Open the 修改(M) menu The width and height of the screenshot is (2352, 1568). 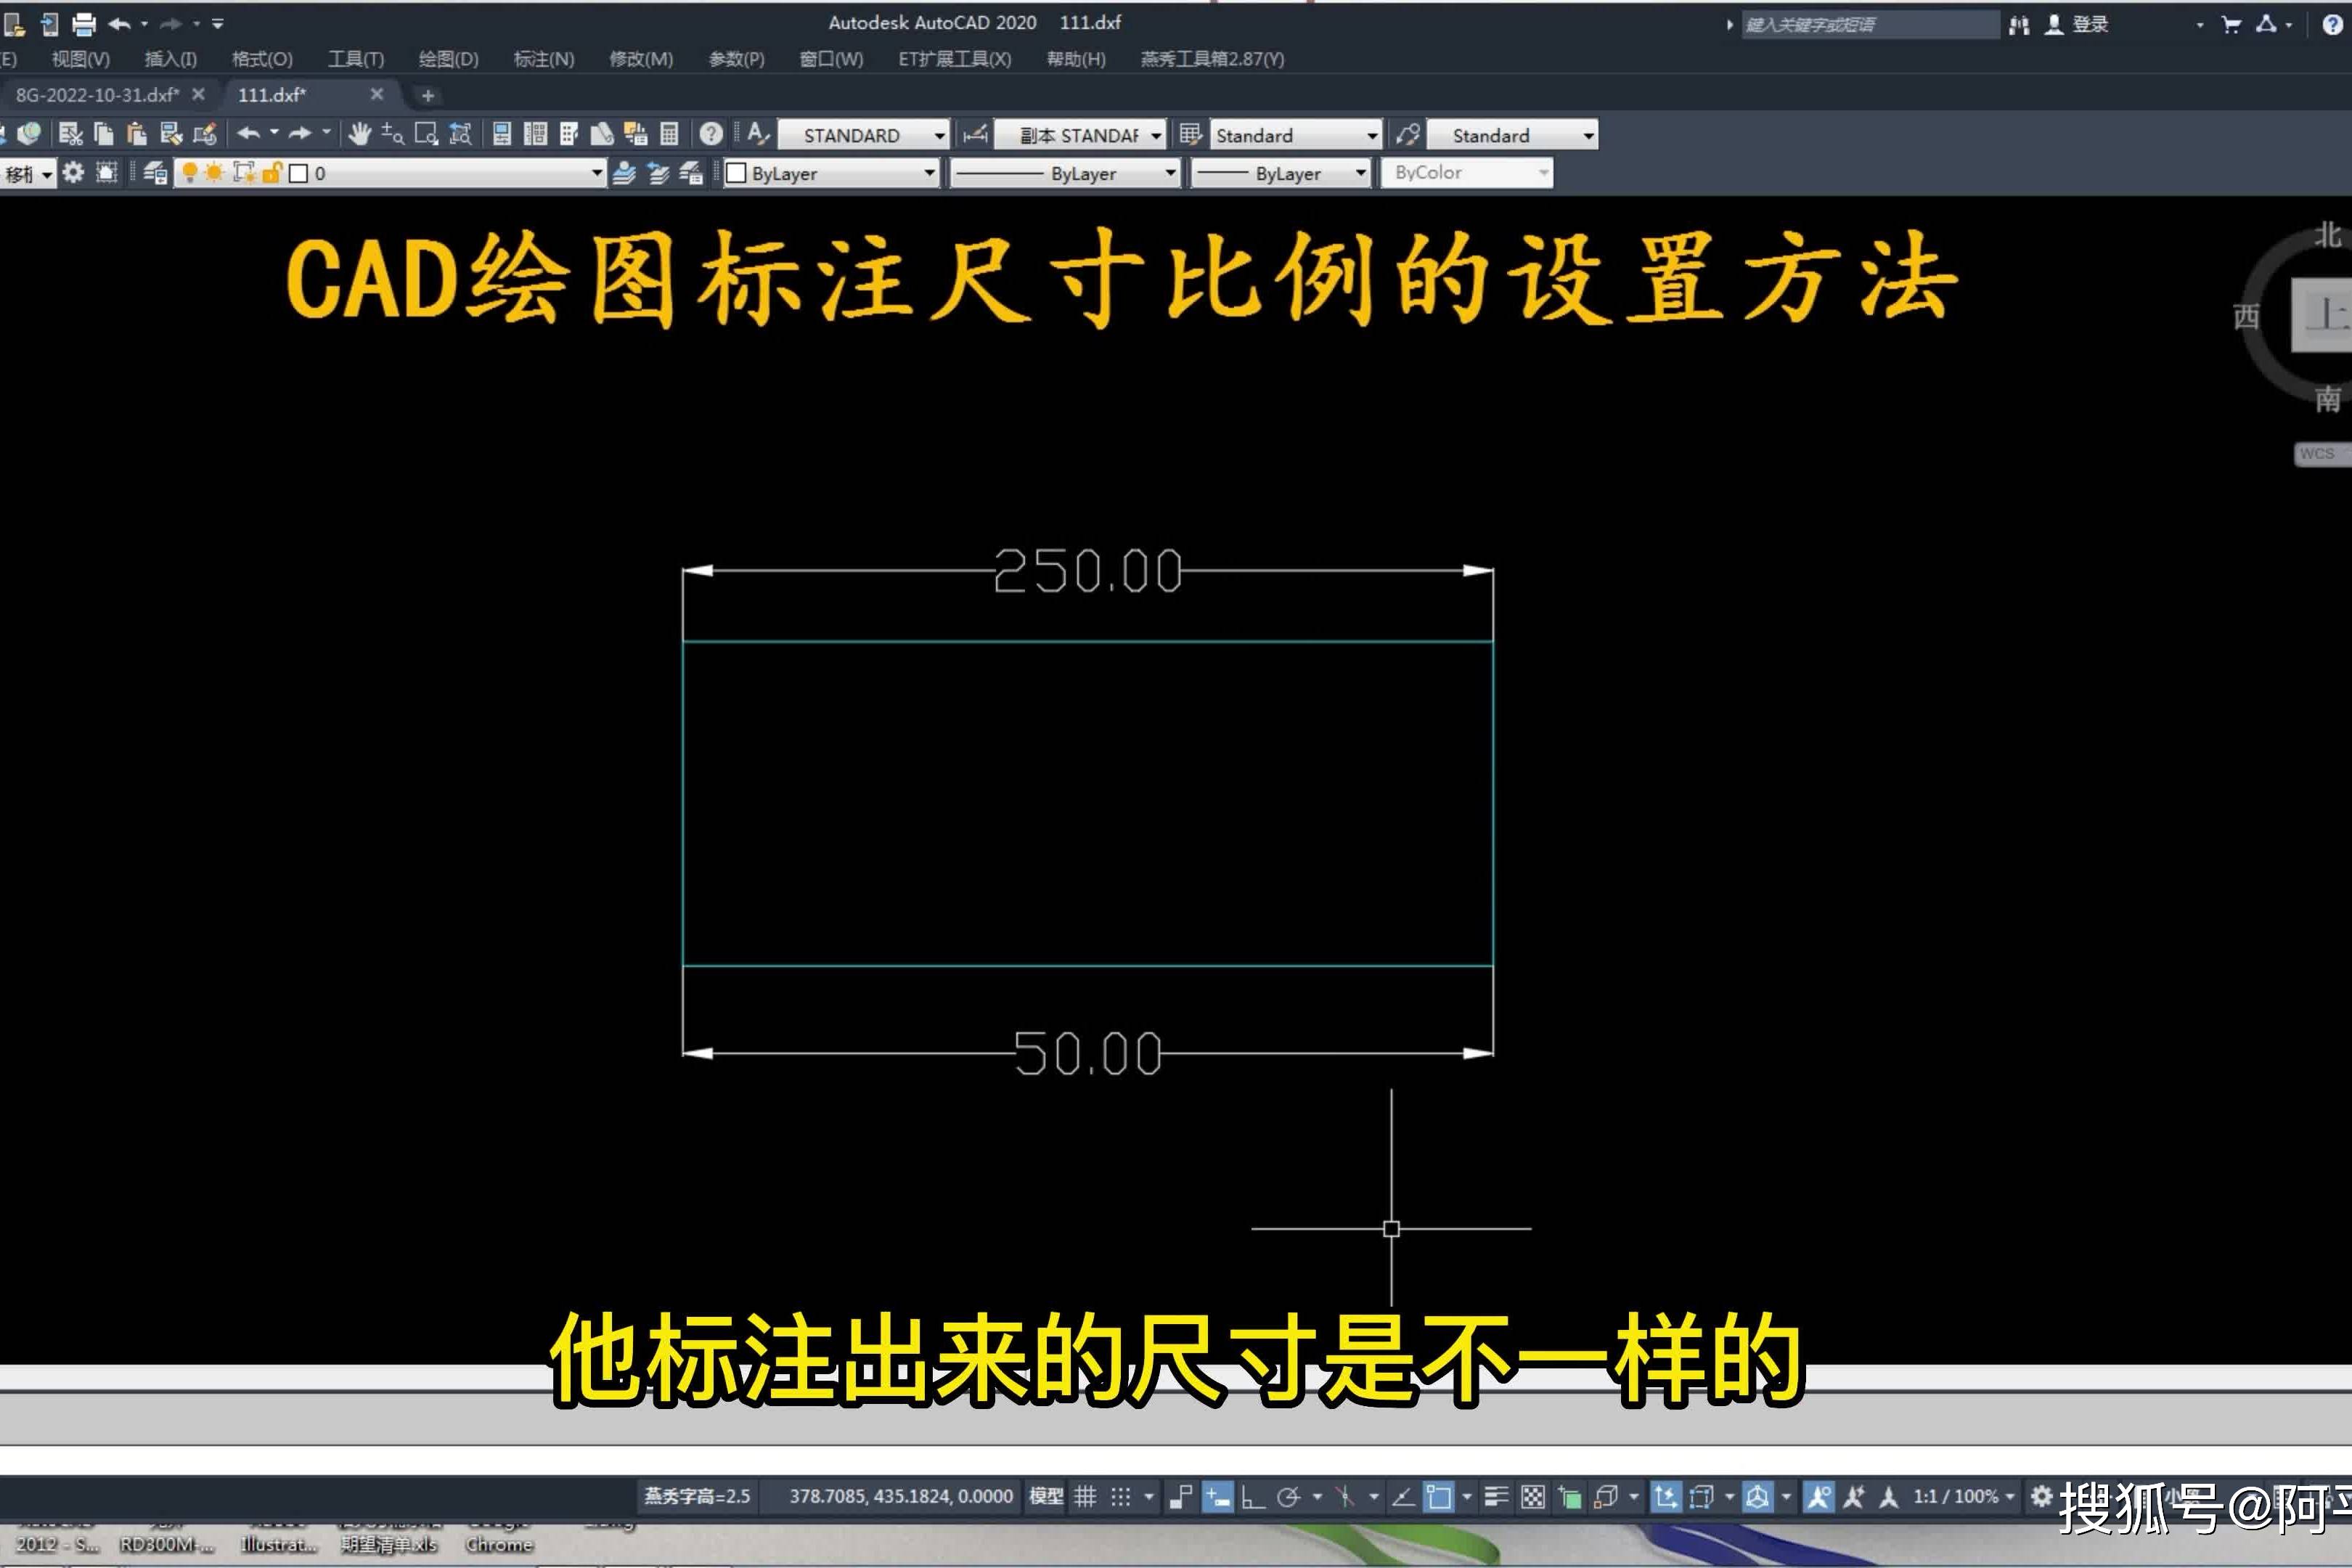[641, 59]
